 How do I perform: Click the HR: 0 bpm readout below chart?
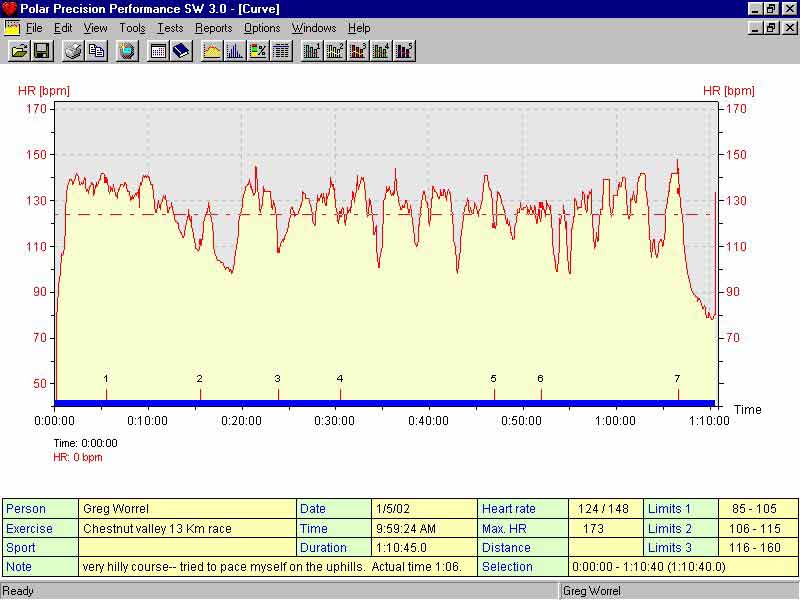tap(78, 457)
